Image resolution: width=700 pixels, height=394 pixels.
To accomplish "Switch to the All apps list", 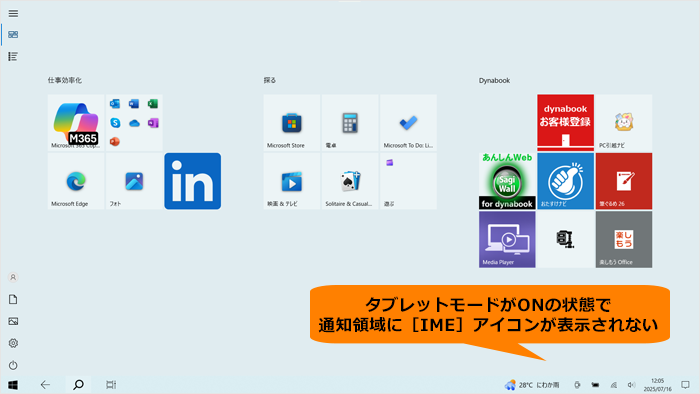I will click(13, 56).
